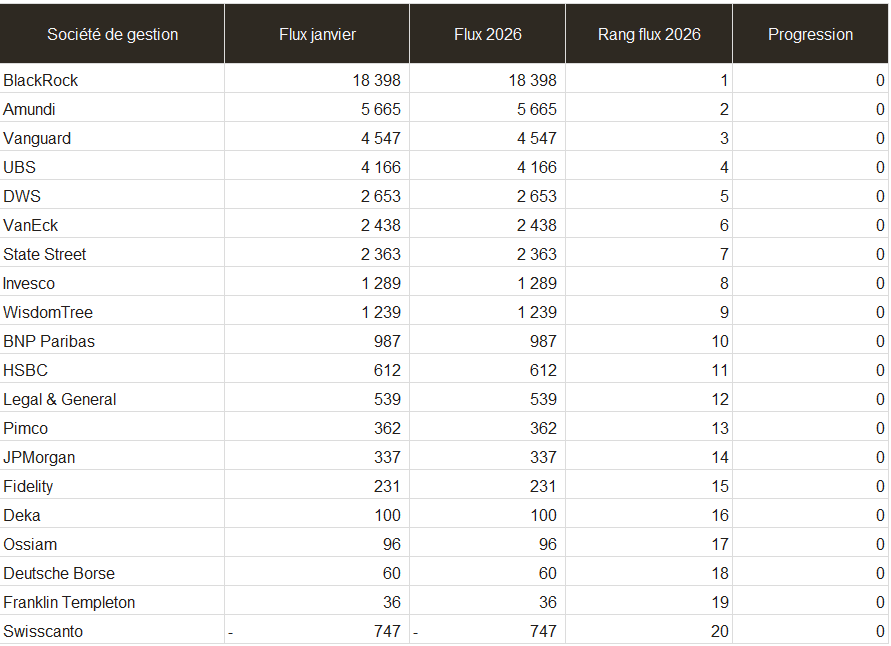Click the VanEck company name
891x646 pixels.
(31, 225)
